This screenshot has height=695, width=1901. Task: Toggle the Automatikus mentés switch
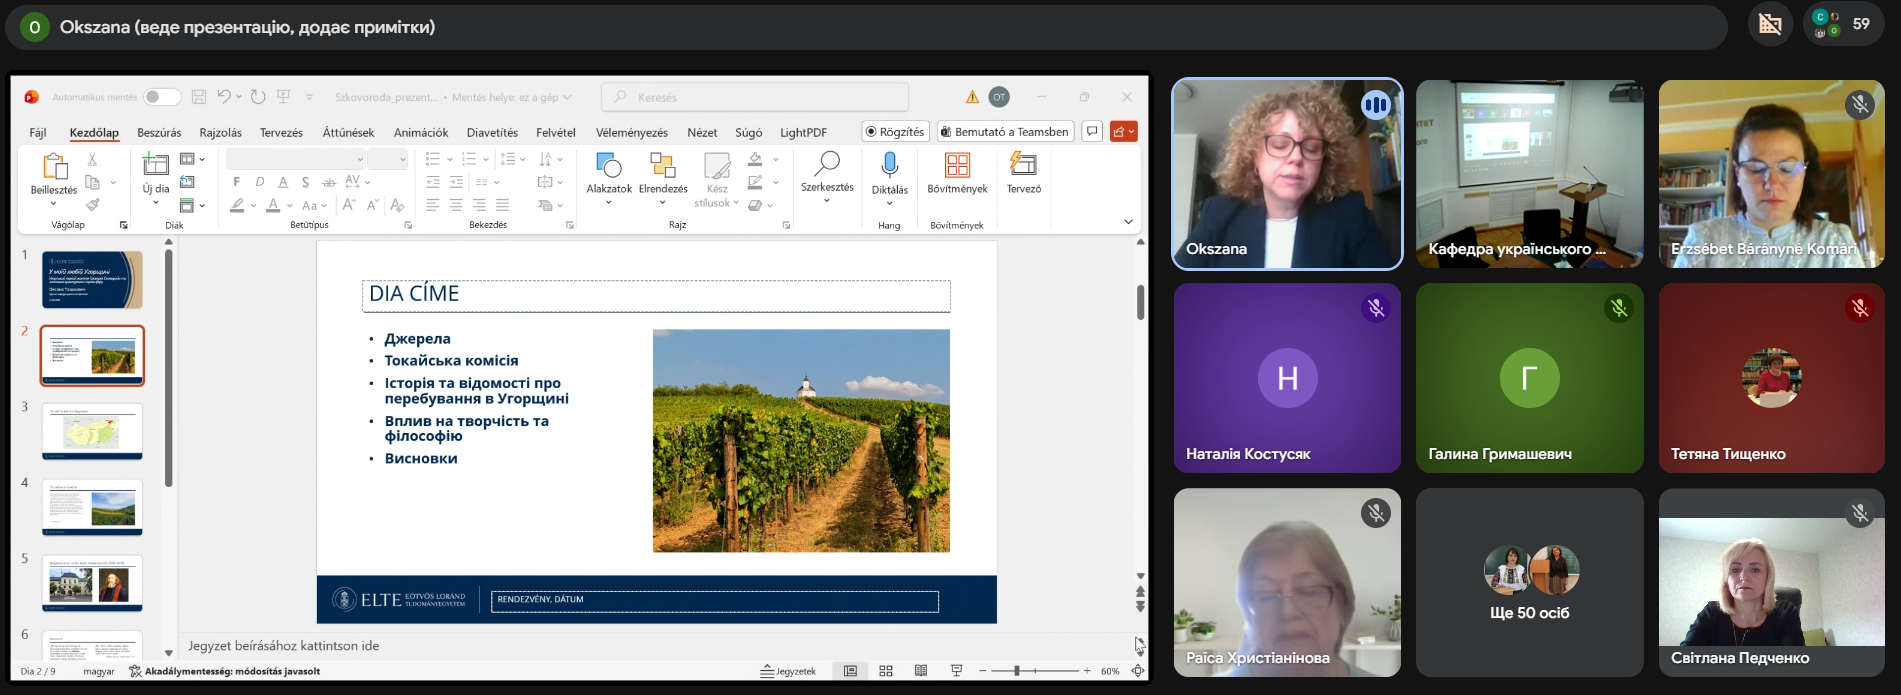coord(162,97)
